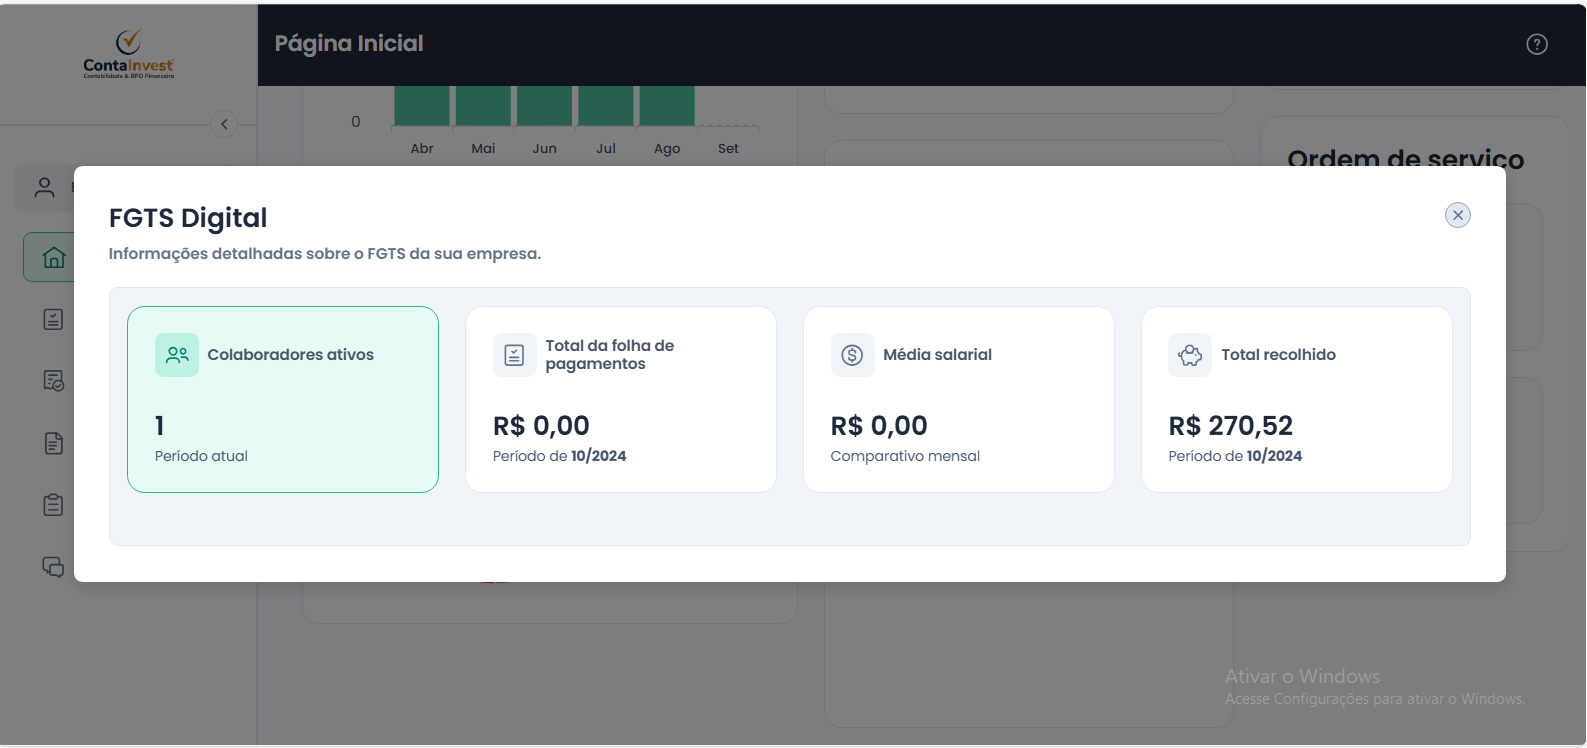
Task: Click the 'R$ 270,52' total recolhido value
Action: tap(1231, 426)
